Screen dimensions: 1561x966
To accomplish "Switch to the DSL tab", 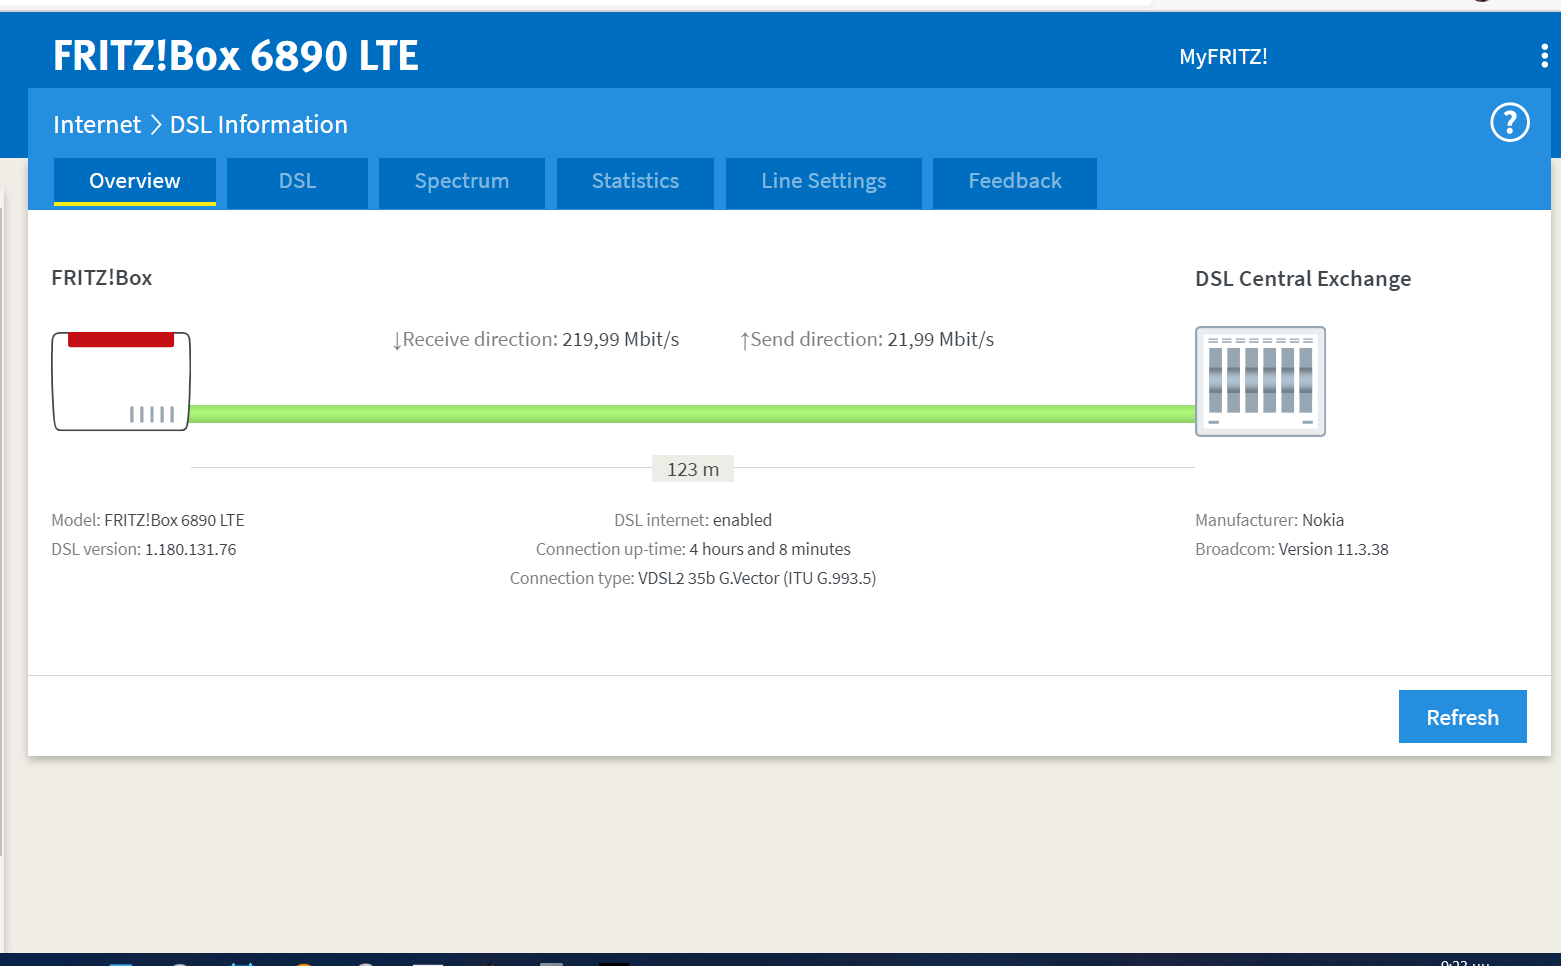I will (297, 182).
